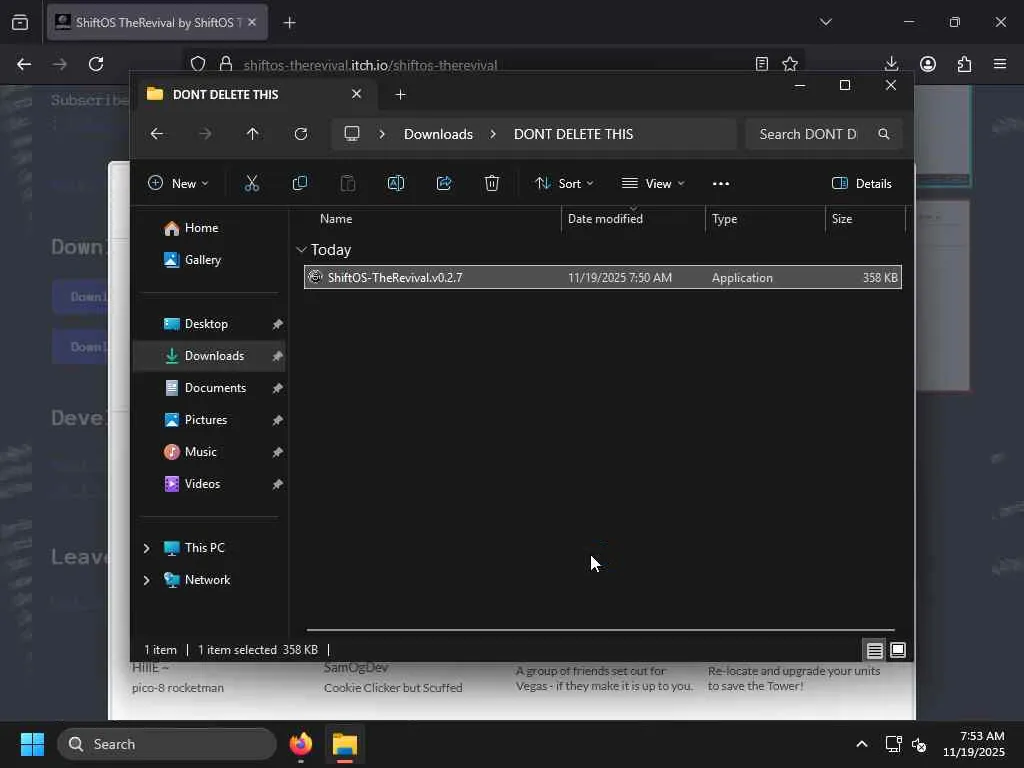Click the Type column header
The image size is (1024, 768).
click(x=765, y=219)
